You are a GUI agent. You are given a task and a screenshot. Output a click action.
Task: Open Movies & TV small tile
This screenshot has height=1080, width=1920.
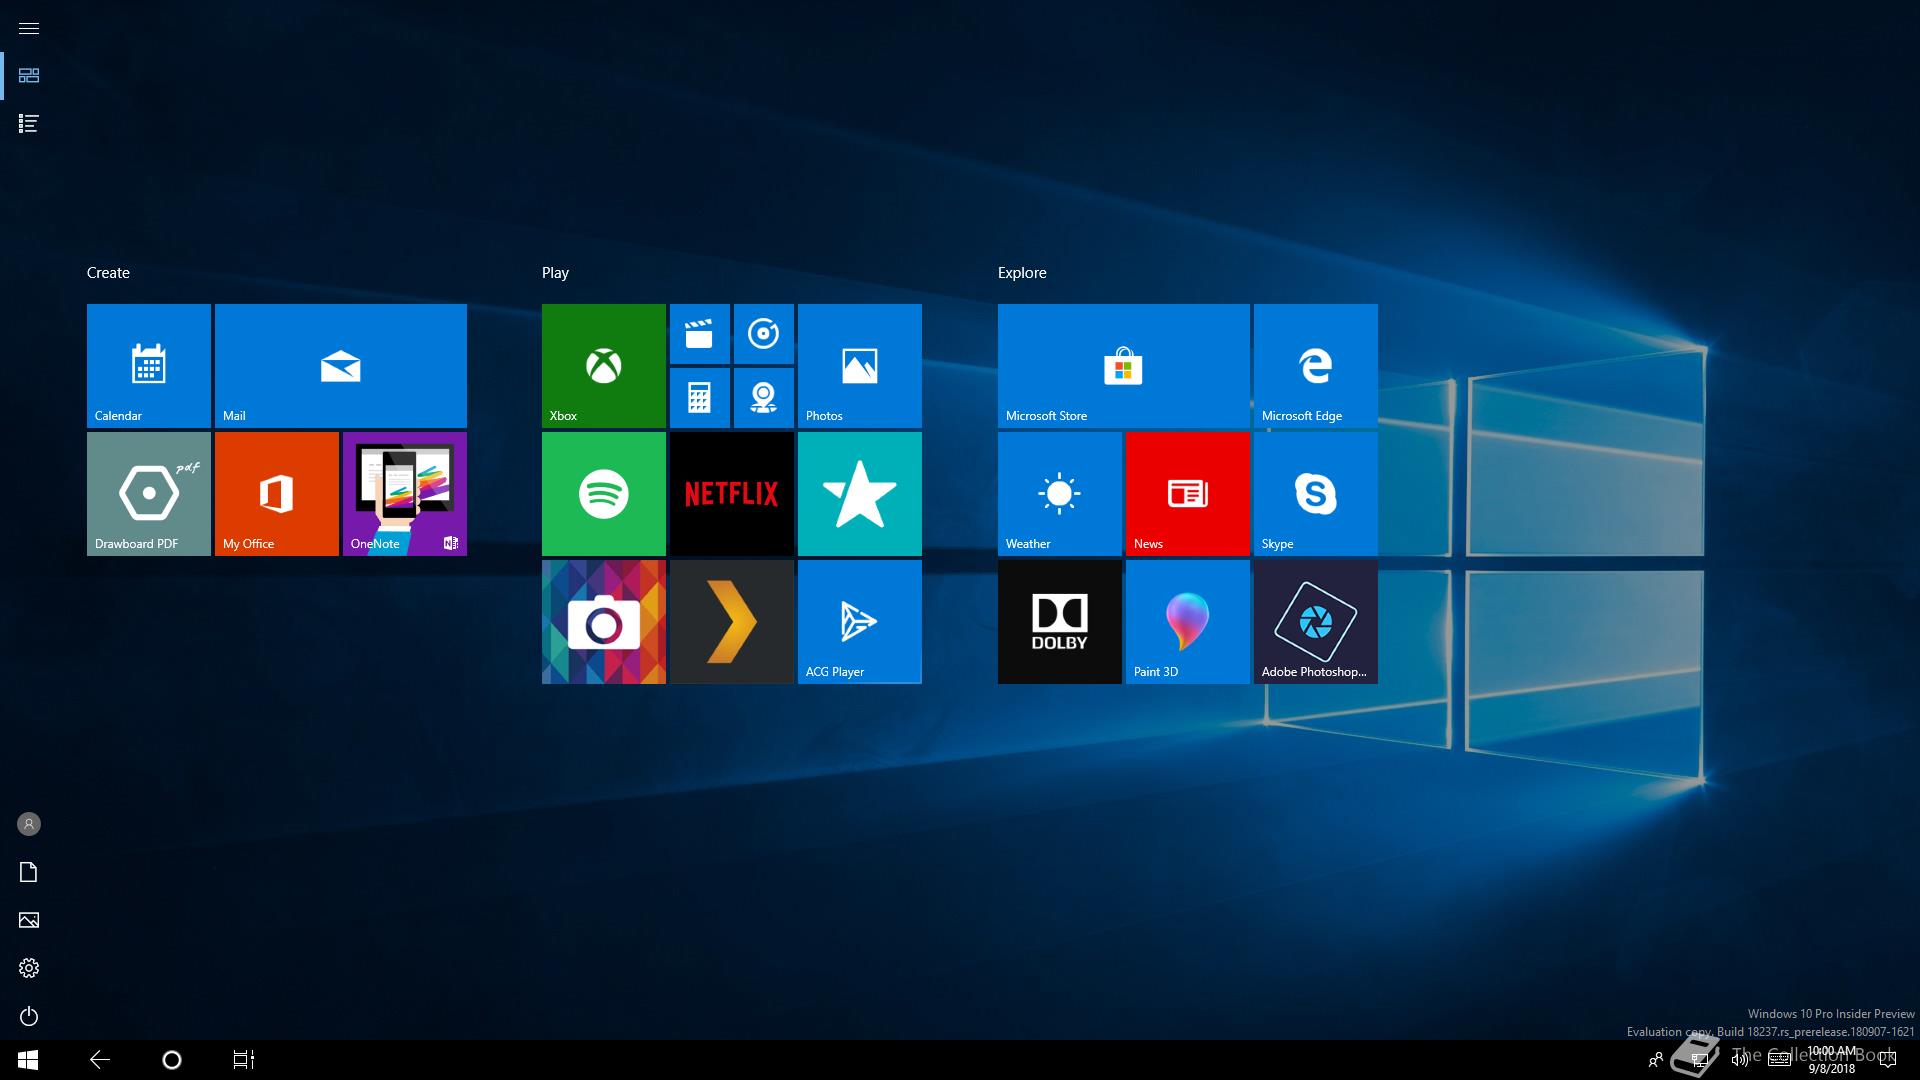tap(700, 334)
